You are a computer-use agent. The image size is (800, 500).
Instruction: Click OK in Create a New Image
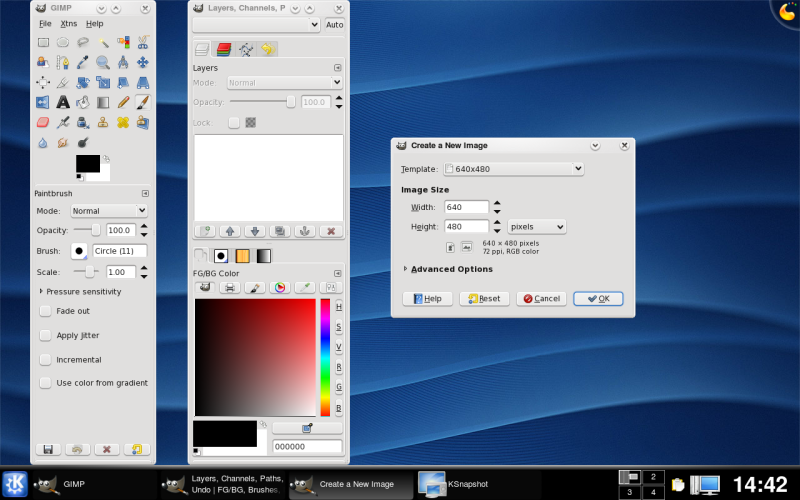598,298
